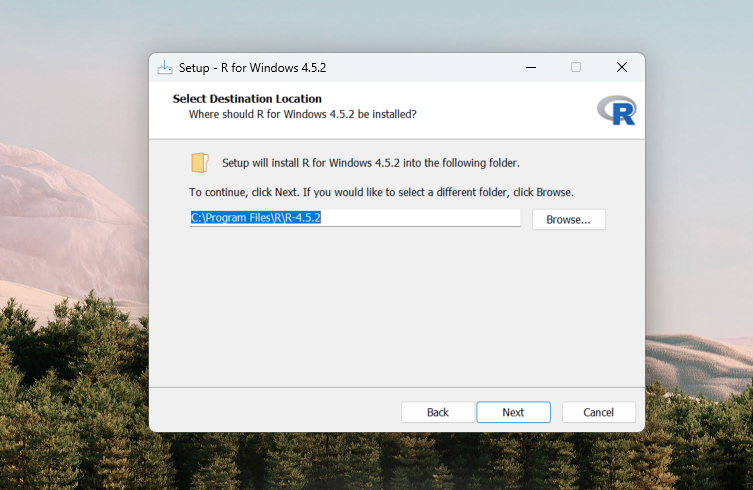This screenshot has height=490, width=753.
Task: Click the yellow folder icon
Action: (201, 163)
